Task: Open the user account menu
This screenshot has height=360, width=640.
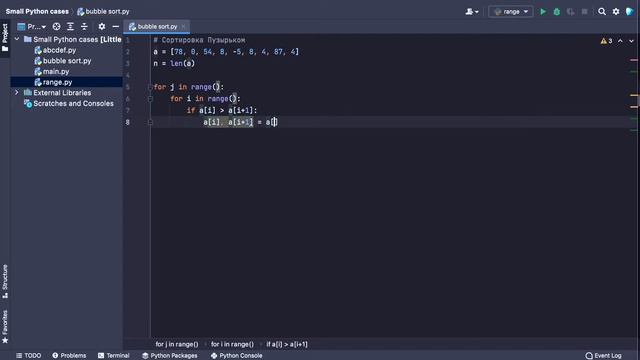Action: pyautogui.click(x=472, y=12)
